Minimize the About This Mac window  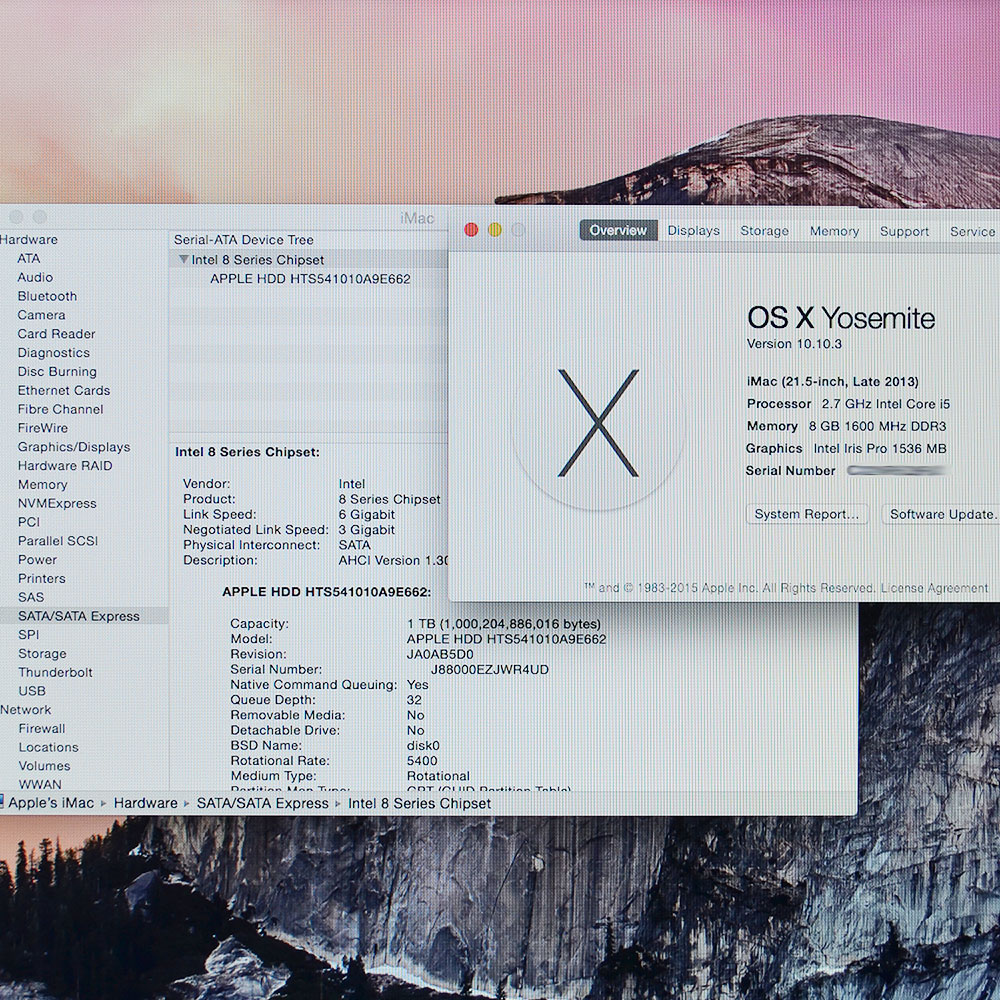[x=495, y=230]
